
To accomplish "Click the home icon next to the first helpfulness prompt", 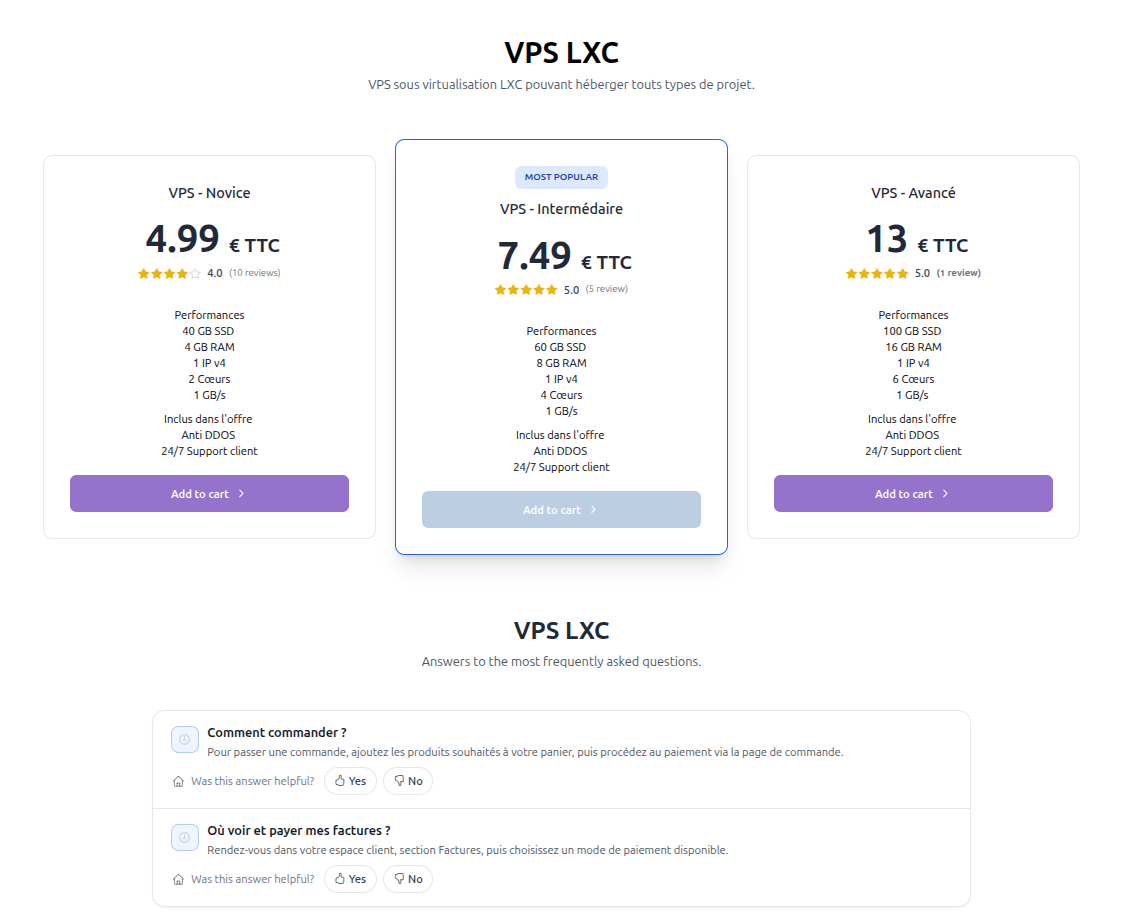I will [x=178, y=781].
